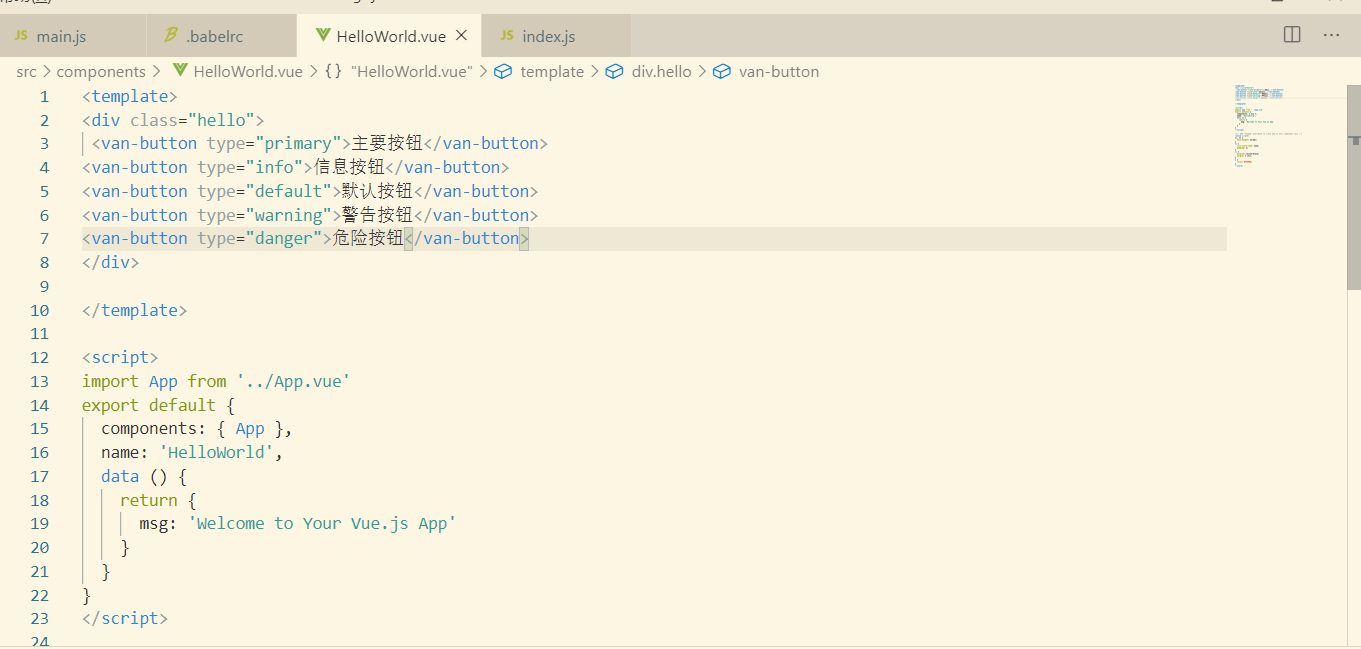Select the components breadcrumb segment
The image size is (1361, 649).
(101, 72)
